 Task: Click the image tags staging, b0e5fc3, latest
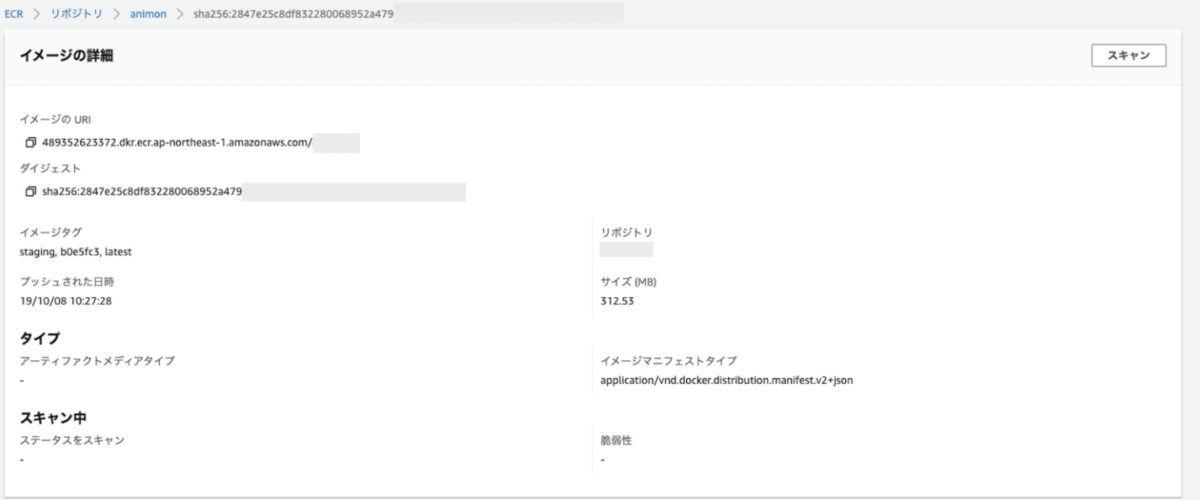[76, 252]
